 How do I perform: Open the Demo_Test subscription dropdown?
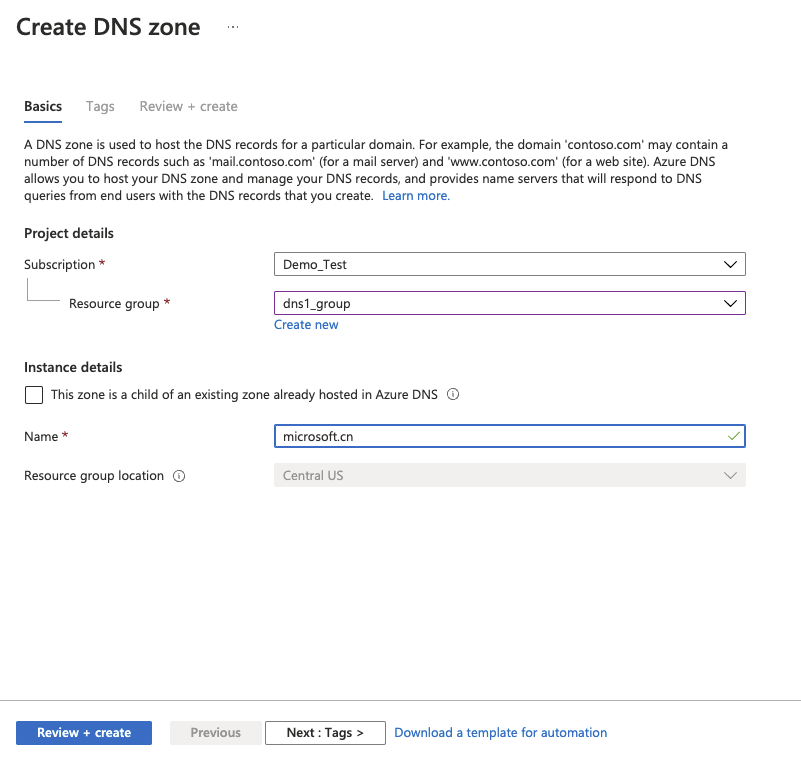pos(510,264)
